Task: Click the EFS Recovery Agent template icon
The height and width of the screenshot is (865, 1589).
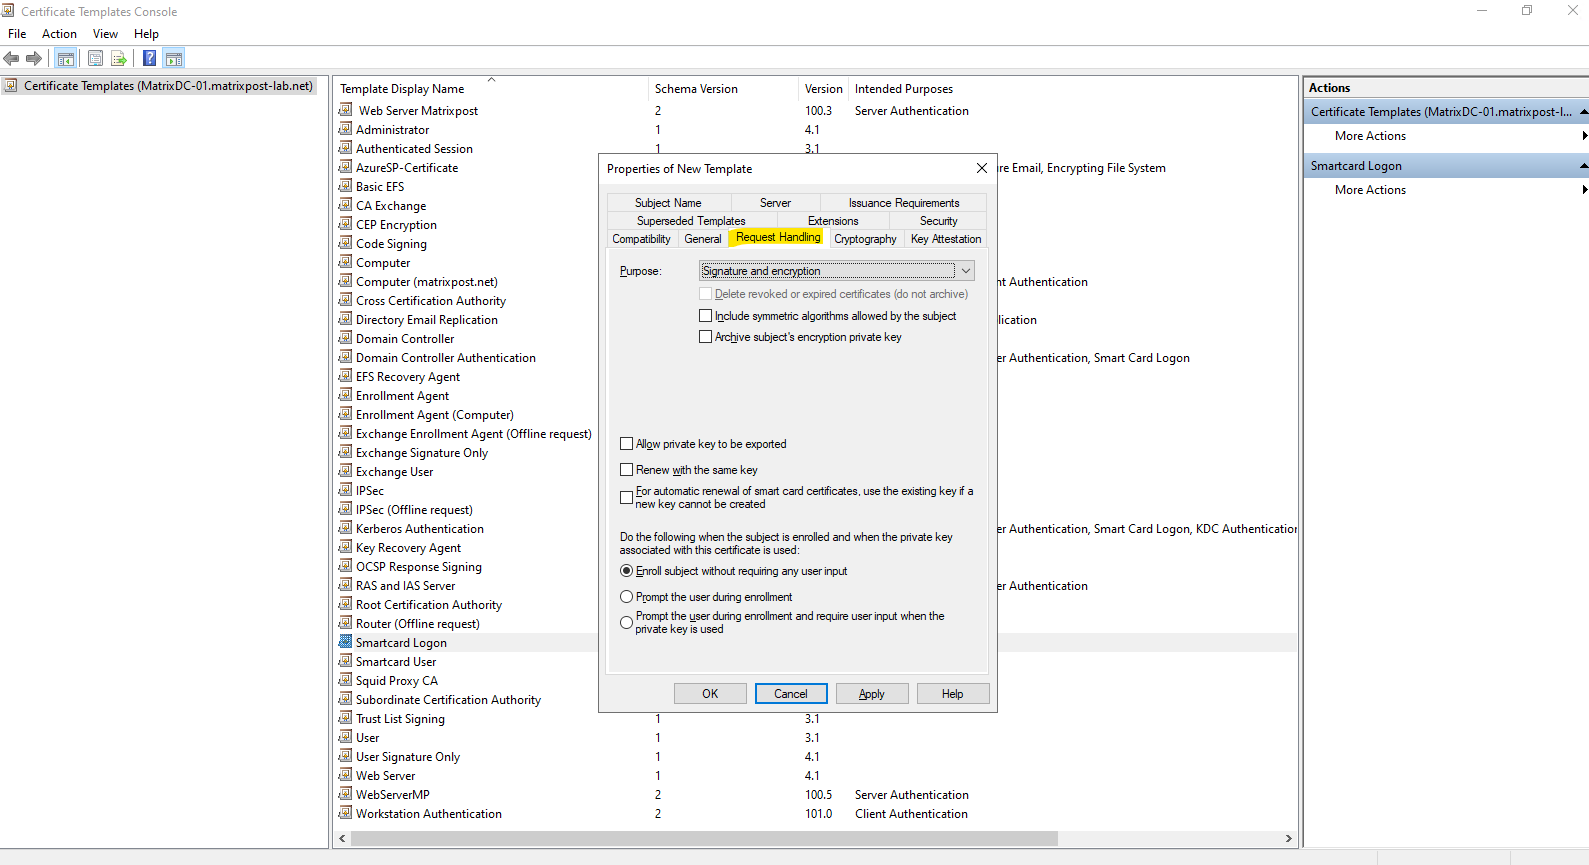Action: (x=345, y=376)
